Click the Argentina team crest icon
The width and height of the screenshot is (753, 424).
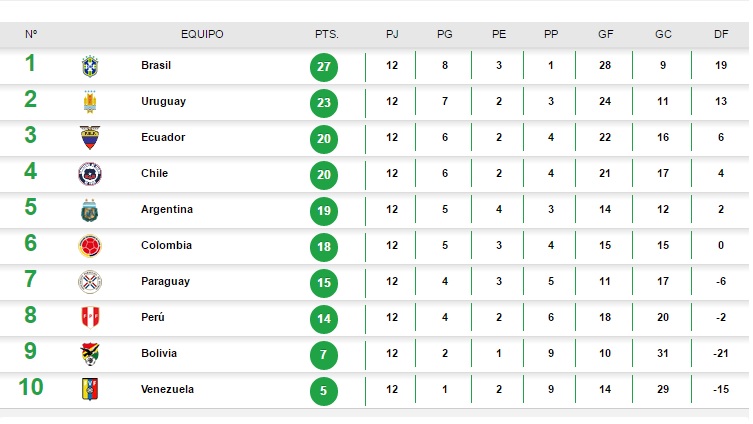coord(90,210)
